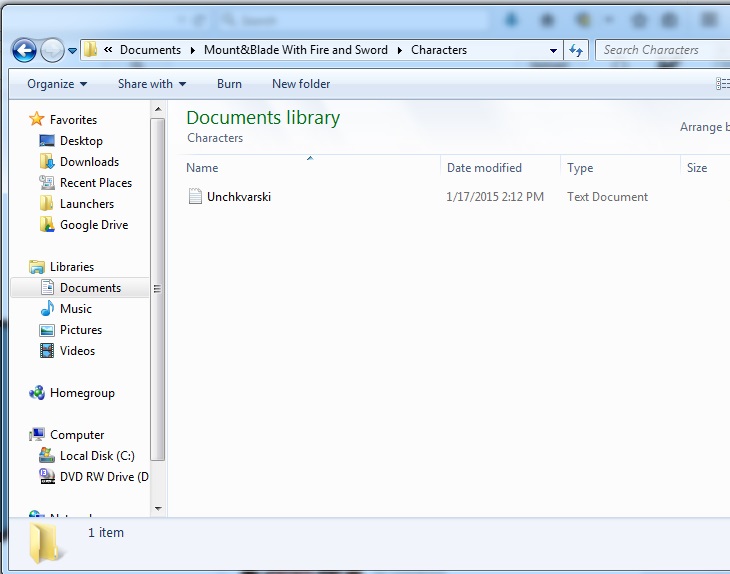Go back with the Back arrow button
This screenshot has height=574, width=730.
pos(24,50)
